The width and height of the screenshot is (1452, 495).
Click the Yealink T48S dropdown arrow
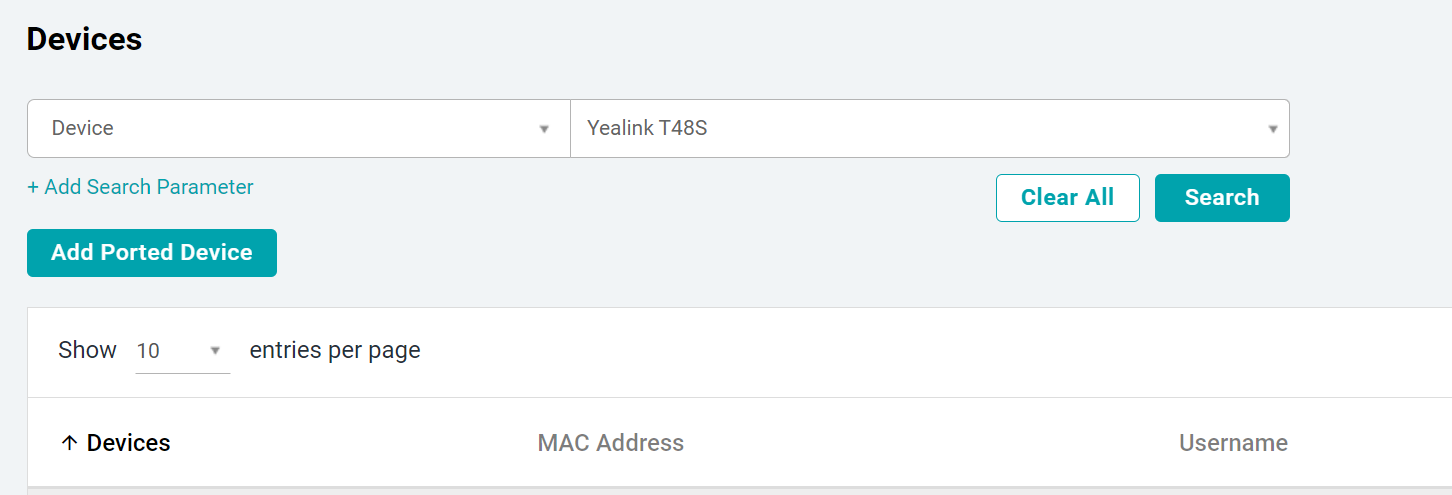1273,129
